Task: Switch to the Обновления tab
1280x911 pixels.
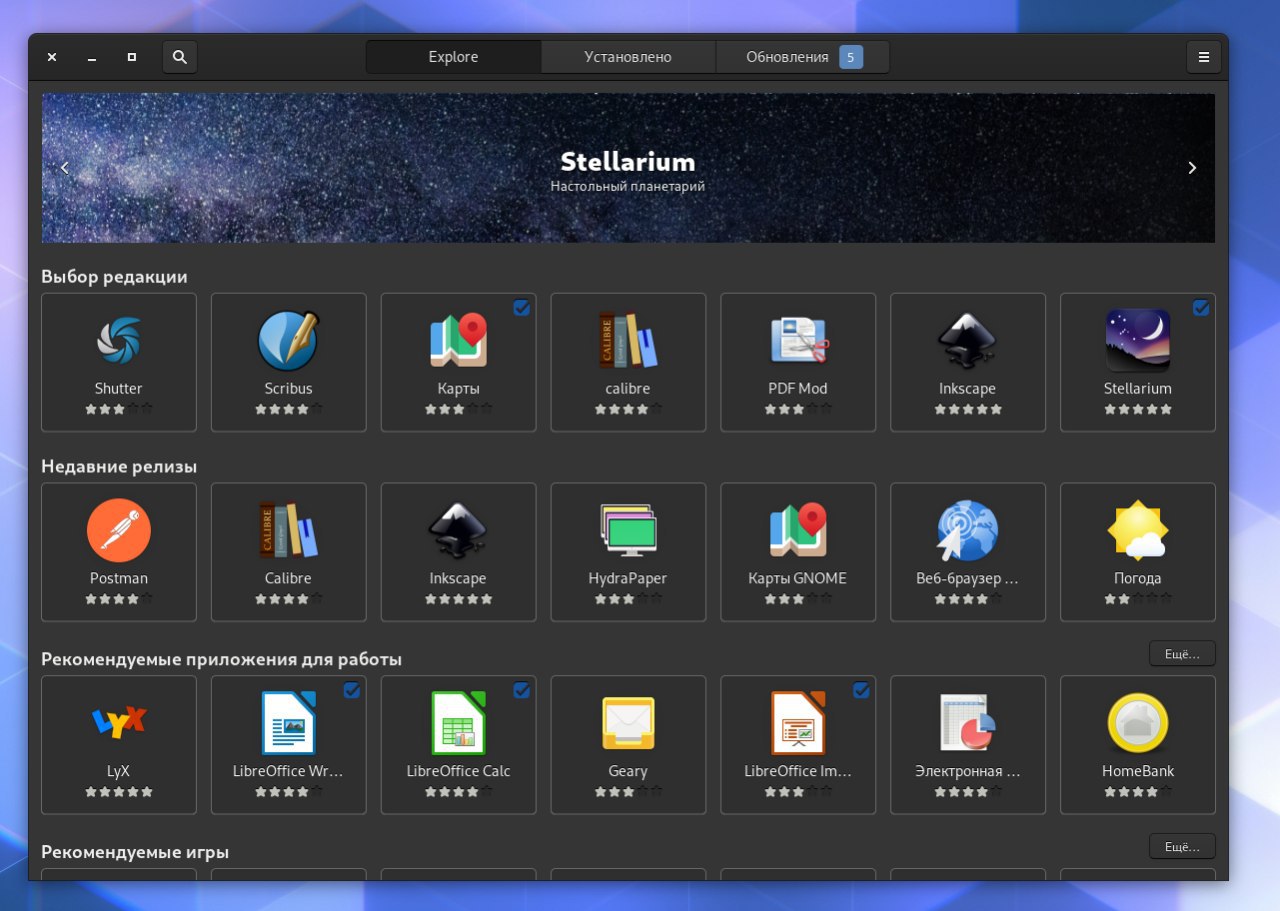Action: tap(802, 57)
